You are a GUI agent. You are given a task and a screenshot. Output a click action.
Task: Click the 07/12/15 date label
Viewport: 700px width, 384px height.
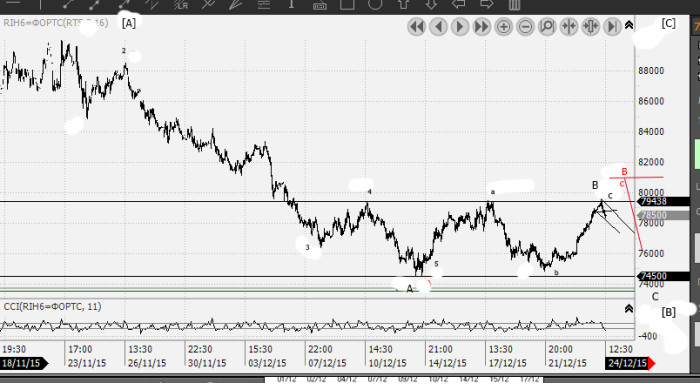327,363
